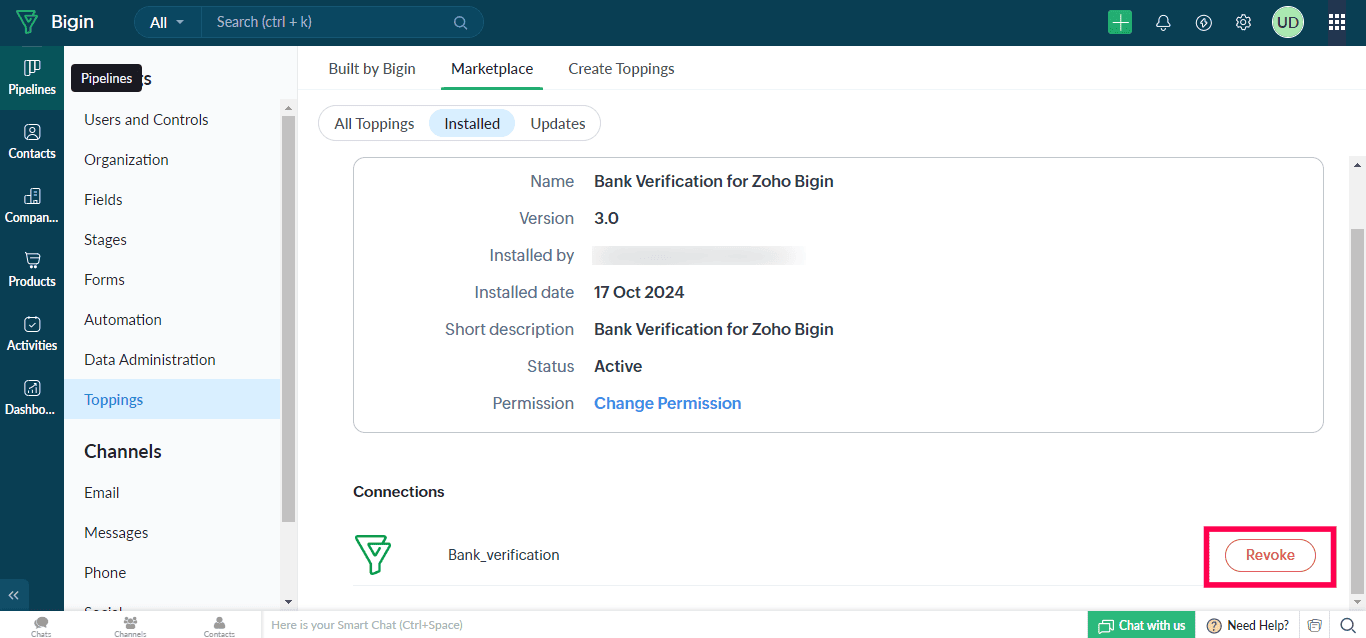The height and width of the screenshot is (638, 1366).
Task: Open Contacts in the bottom chat bar
Action: [219, 626]
